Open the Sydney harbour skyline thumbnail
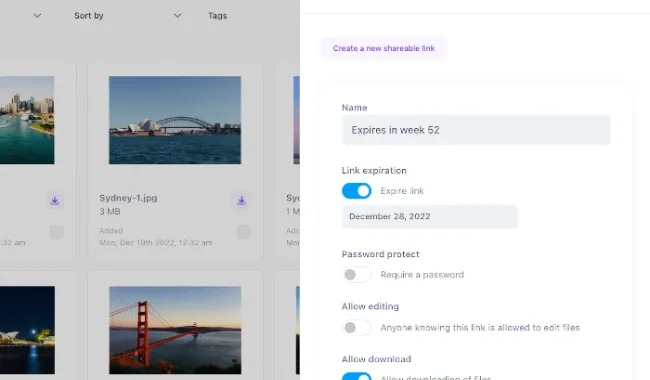The width and height of the screenshot is (650, 380). 27,120
